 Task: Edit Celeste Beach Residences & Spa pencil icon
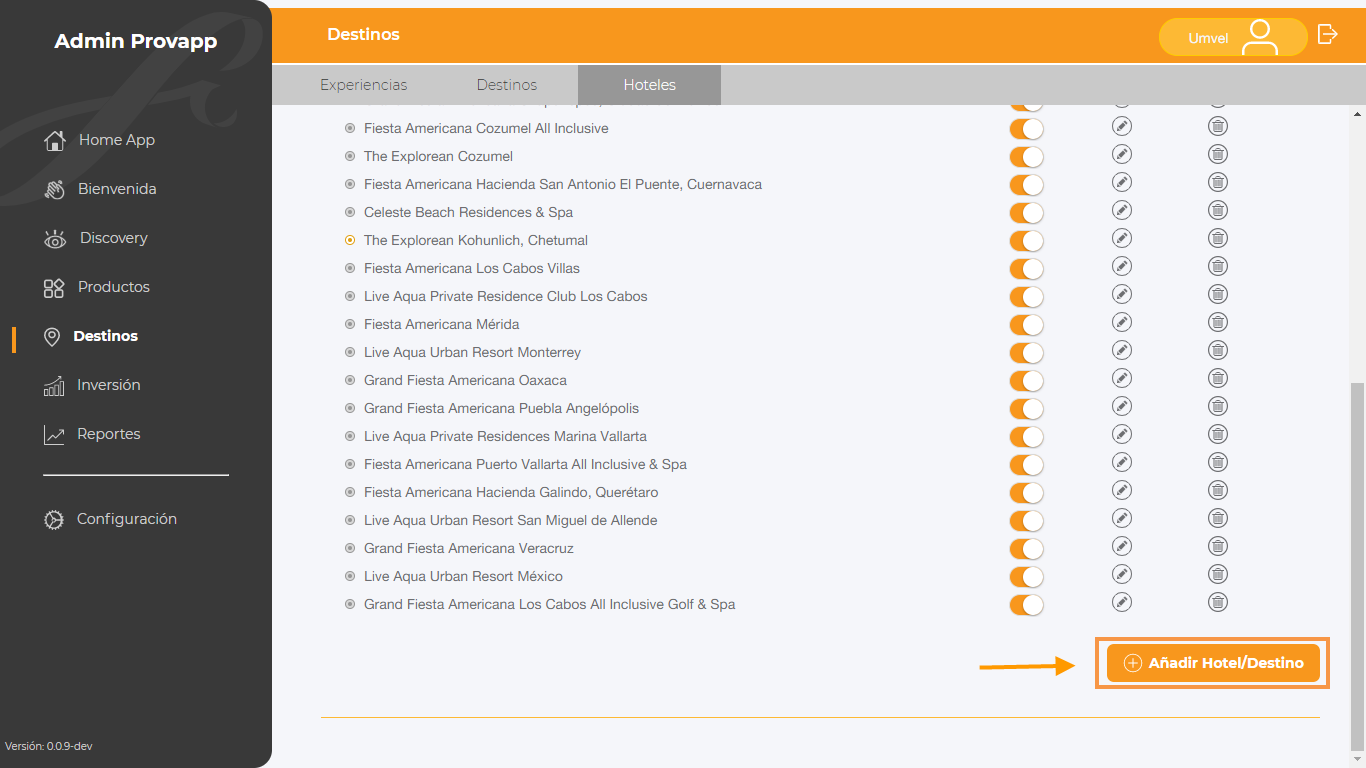pyautogui.click(x=1122, y=210)
